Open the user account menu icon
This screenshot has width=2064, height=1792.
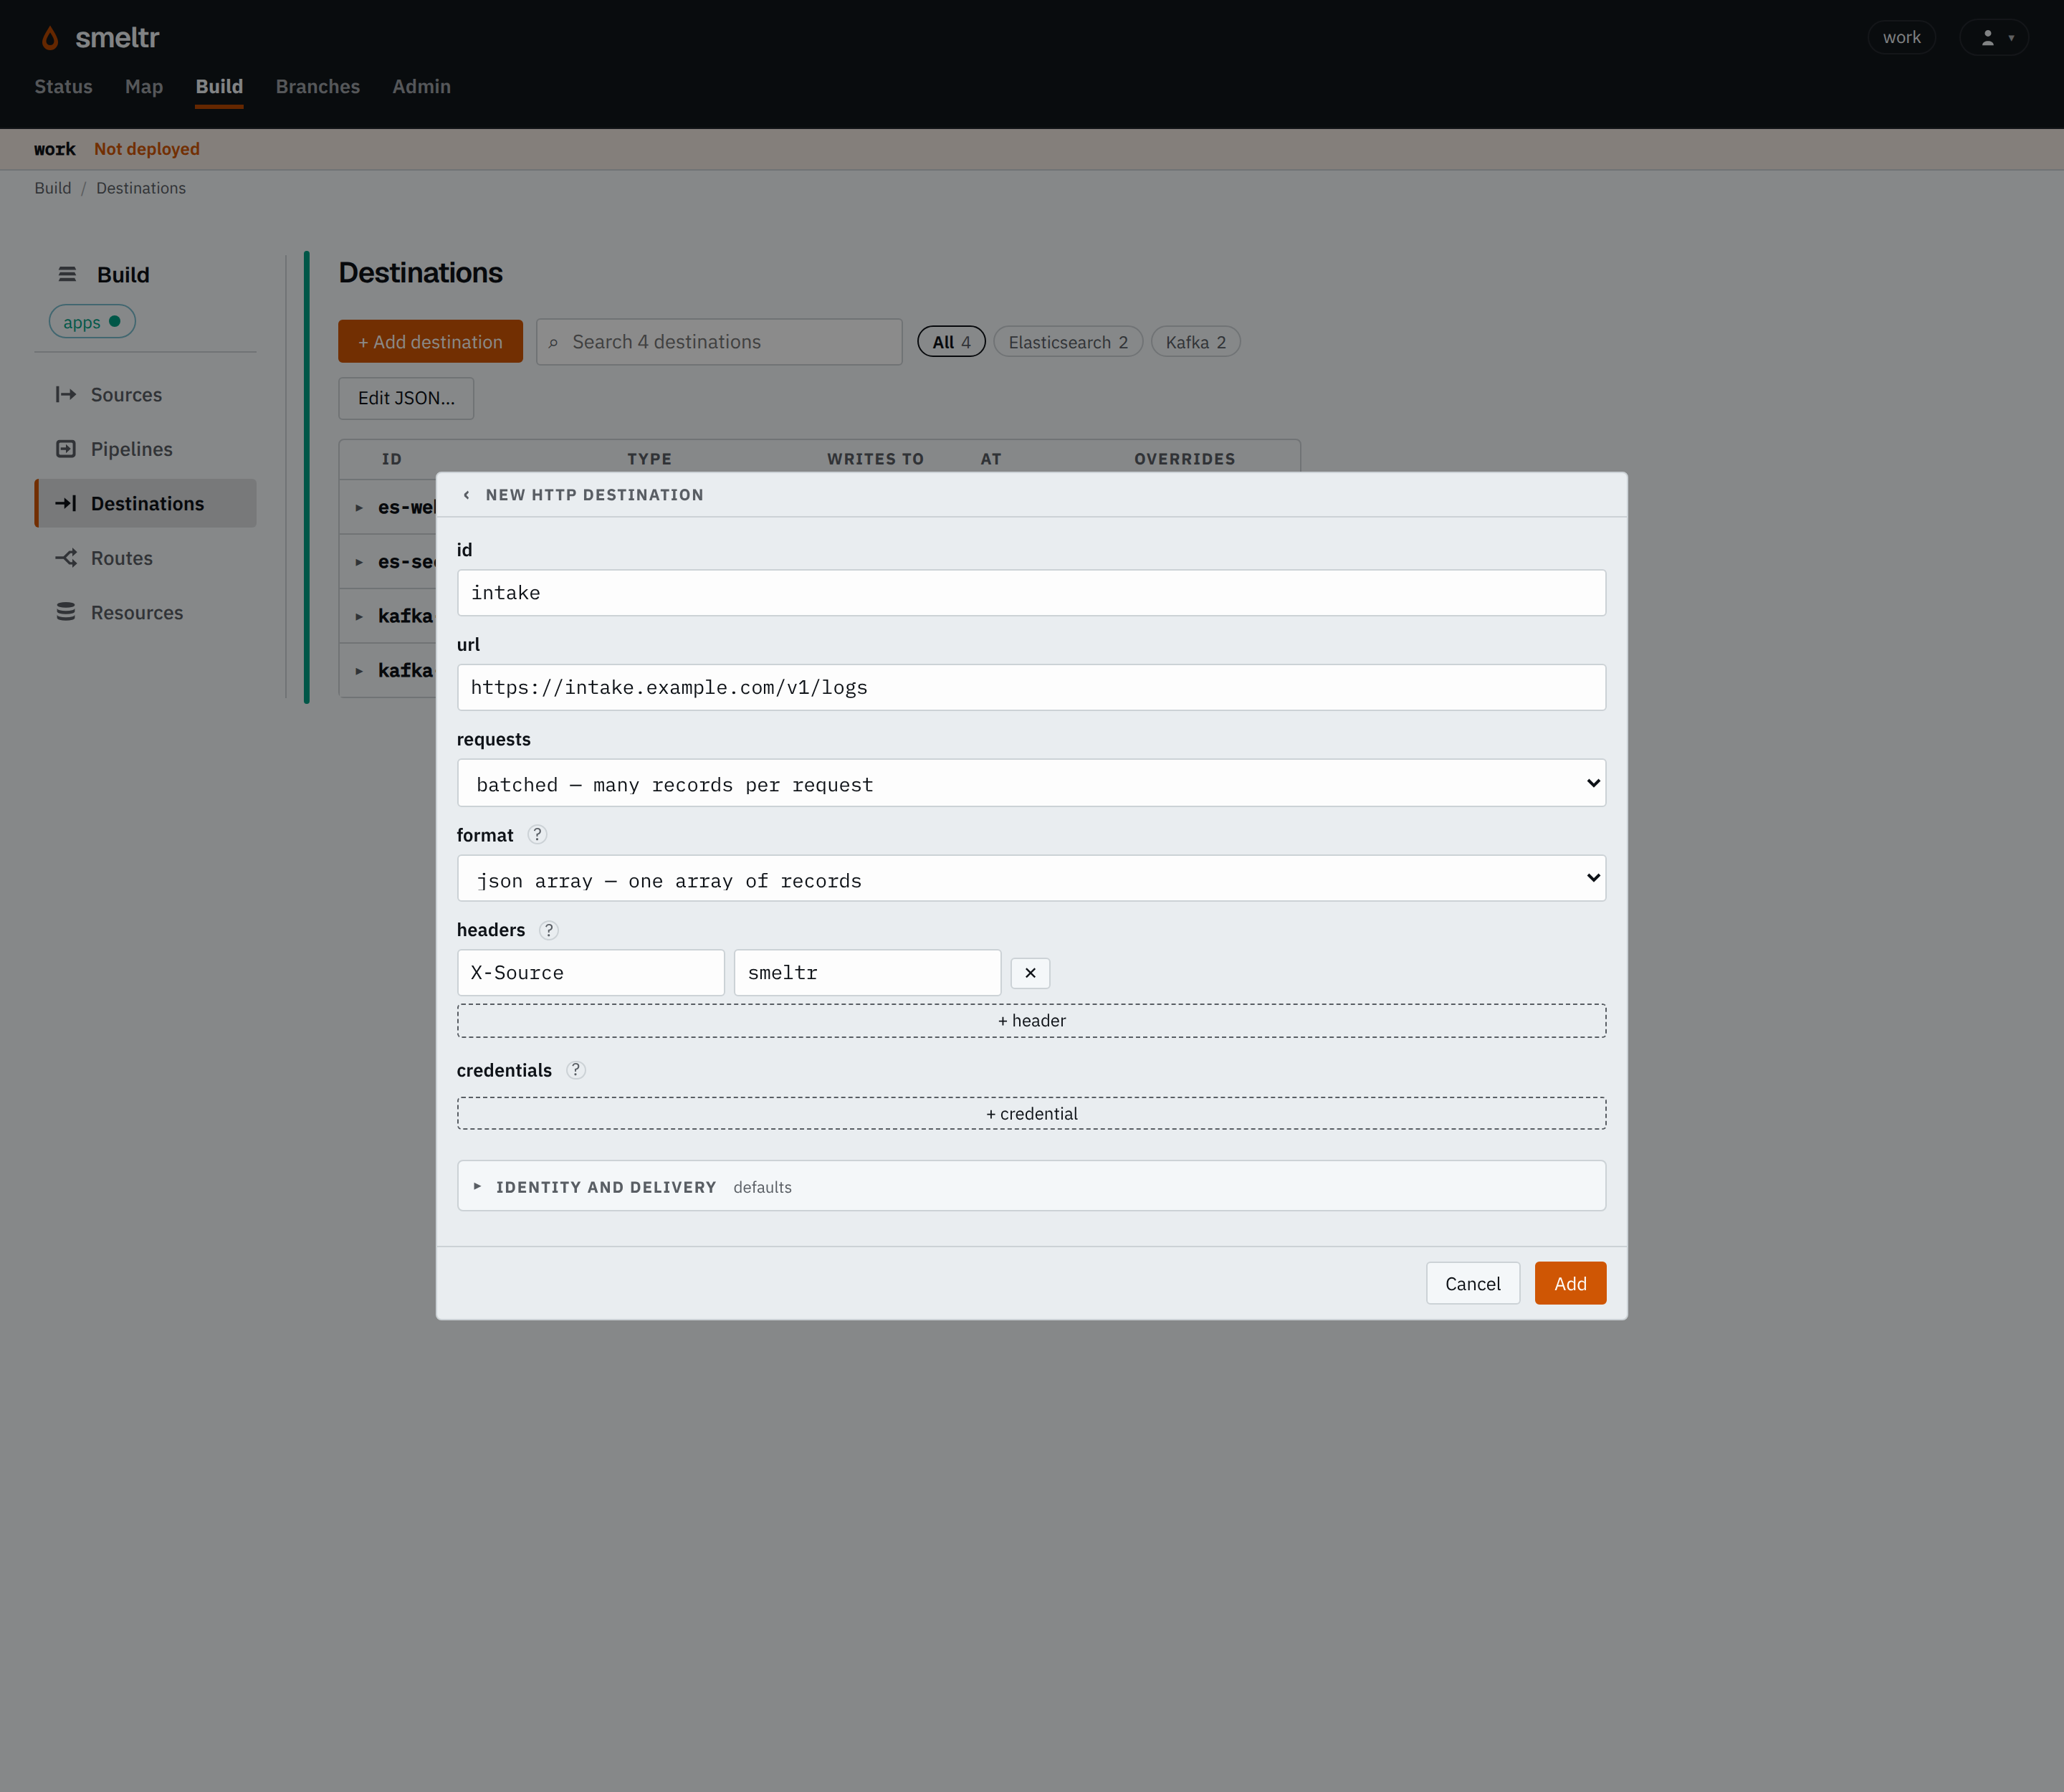[1993, 38]
